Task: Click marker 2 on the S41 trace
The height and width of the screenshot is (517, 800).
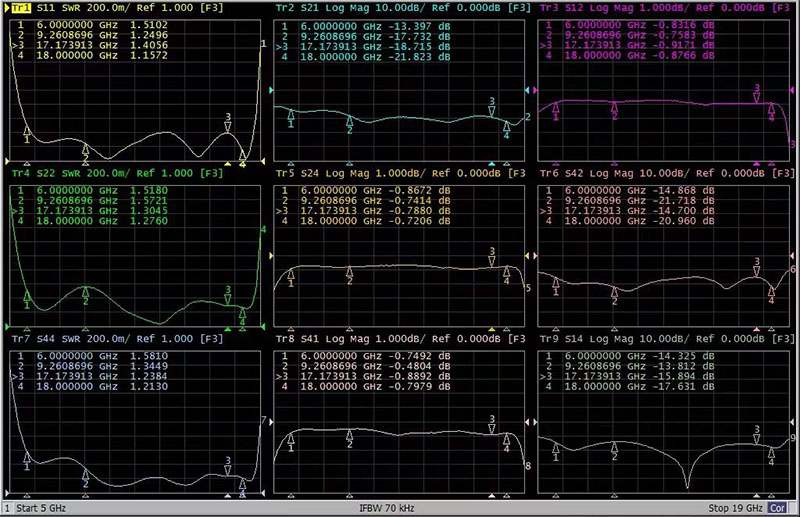Action: [350, 437]
